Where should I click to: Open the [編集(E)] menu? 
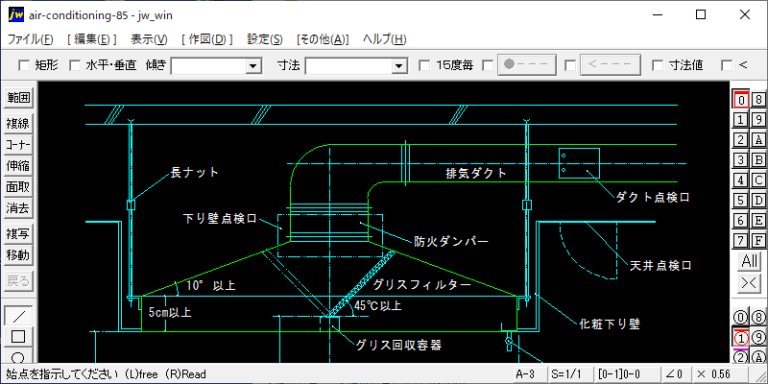coord(92,40)
